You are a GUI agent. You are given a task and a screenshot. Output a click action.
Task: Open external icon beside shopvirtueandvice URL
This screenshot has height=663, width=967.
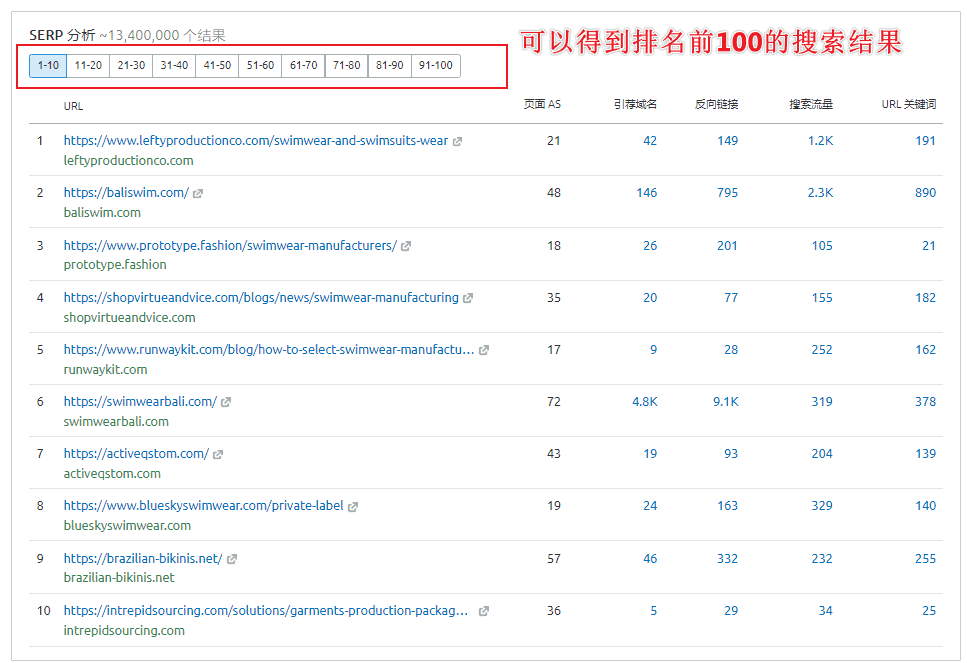tap(468, 298)
